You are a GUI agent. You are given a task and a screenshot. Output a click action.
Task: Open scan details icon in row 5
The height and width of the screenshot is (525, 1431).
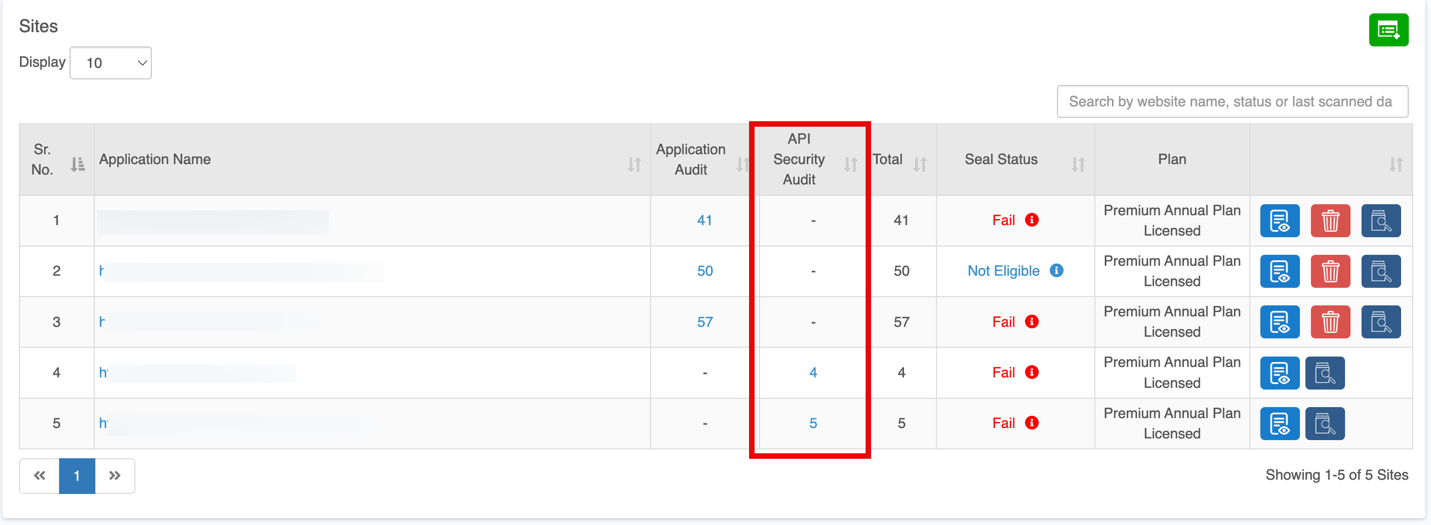tap(1325, 424)
